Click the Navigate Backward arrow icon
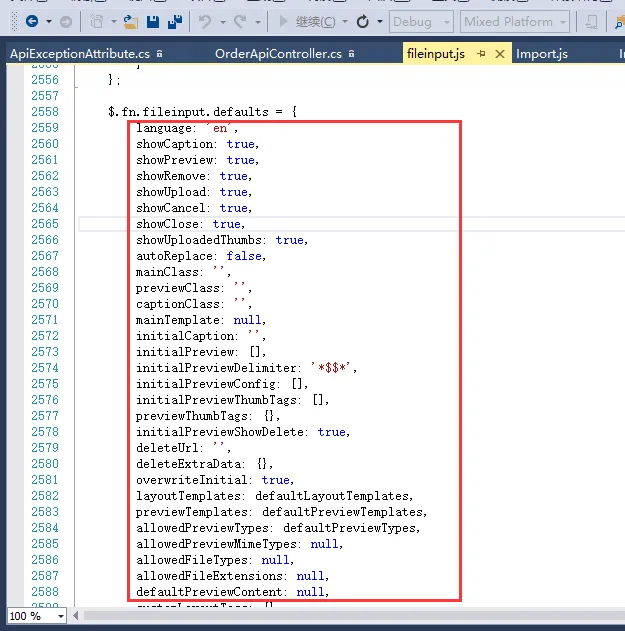This screenshot has height=631, width=625. tap(32, 21)
